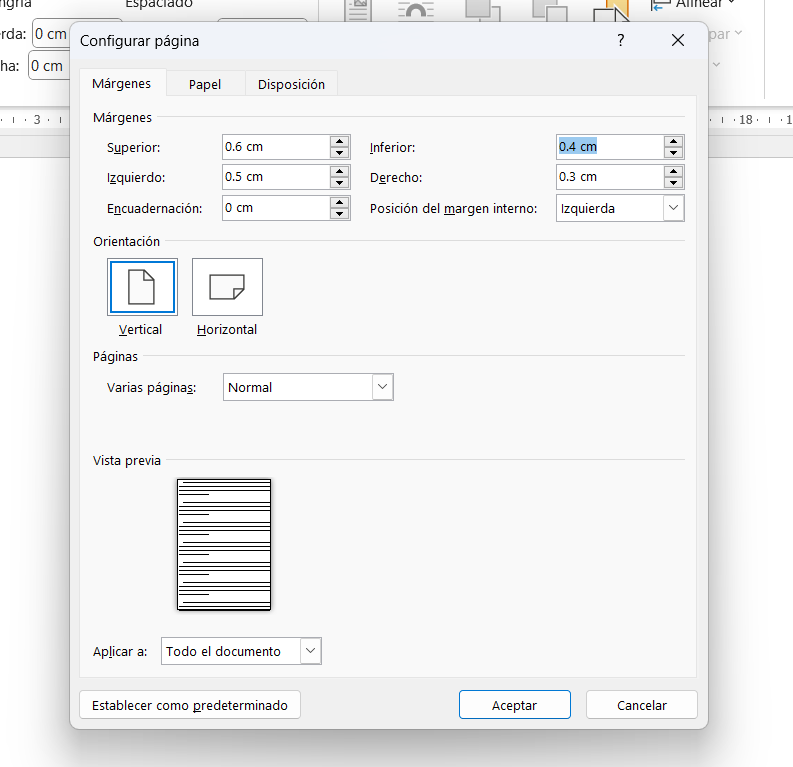Click the Derecho margin input field
Image resolution: width=793 pixels, height=767 pixels.
(x=609, y=177)
